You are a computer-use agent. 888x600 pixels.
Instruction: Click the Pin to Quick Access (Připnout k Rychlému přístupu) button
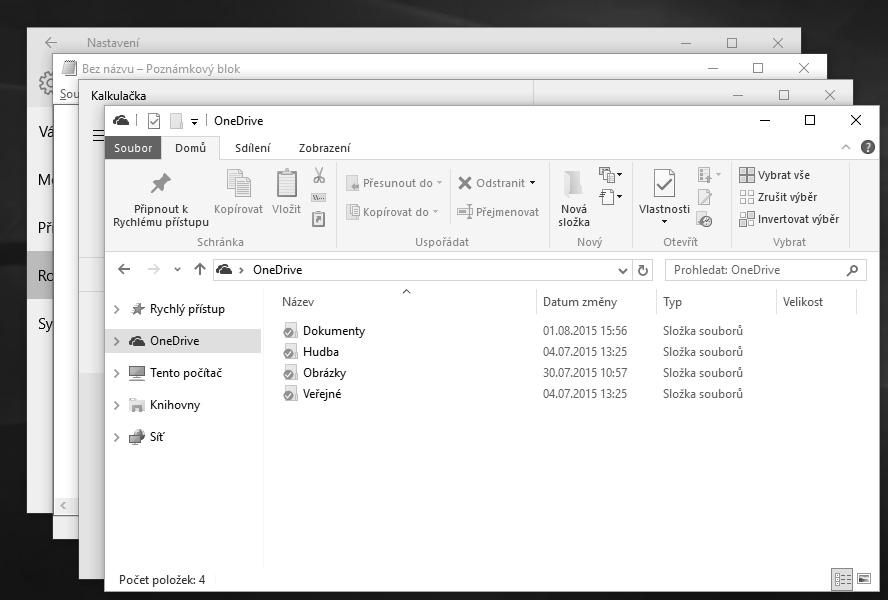(161, 200)
